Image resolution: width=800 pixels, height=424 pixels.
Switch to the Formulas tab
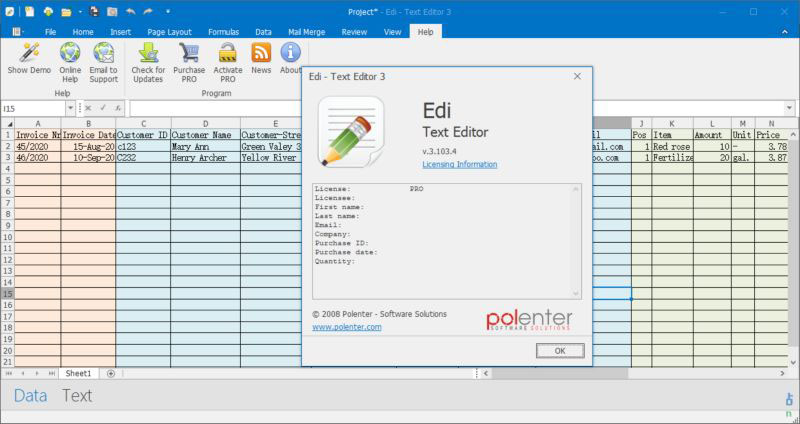click(x=223, y=32)
